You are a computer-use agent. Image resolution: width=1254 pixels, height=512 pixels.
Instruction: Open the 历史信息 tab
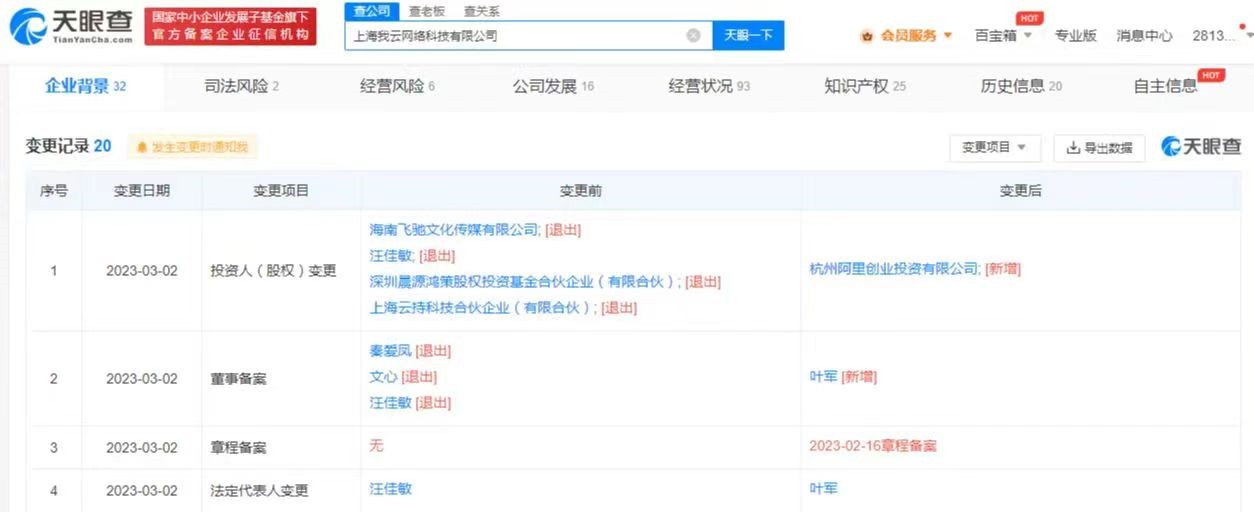coord(1021,86)
